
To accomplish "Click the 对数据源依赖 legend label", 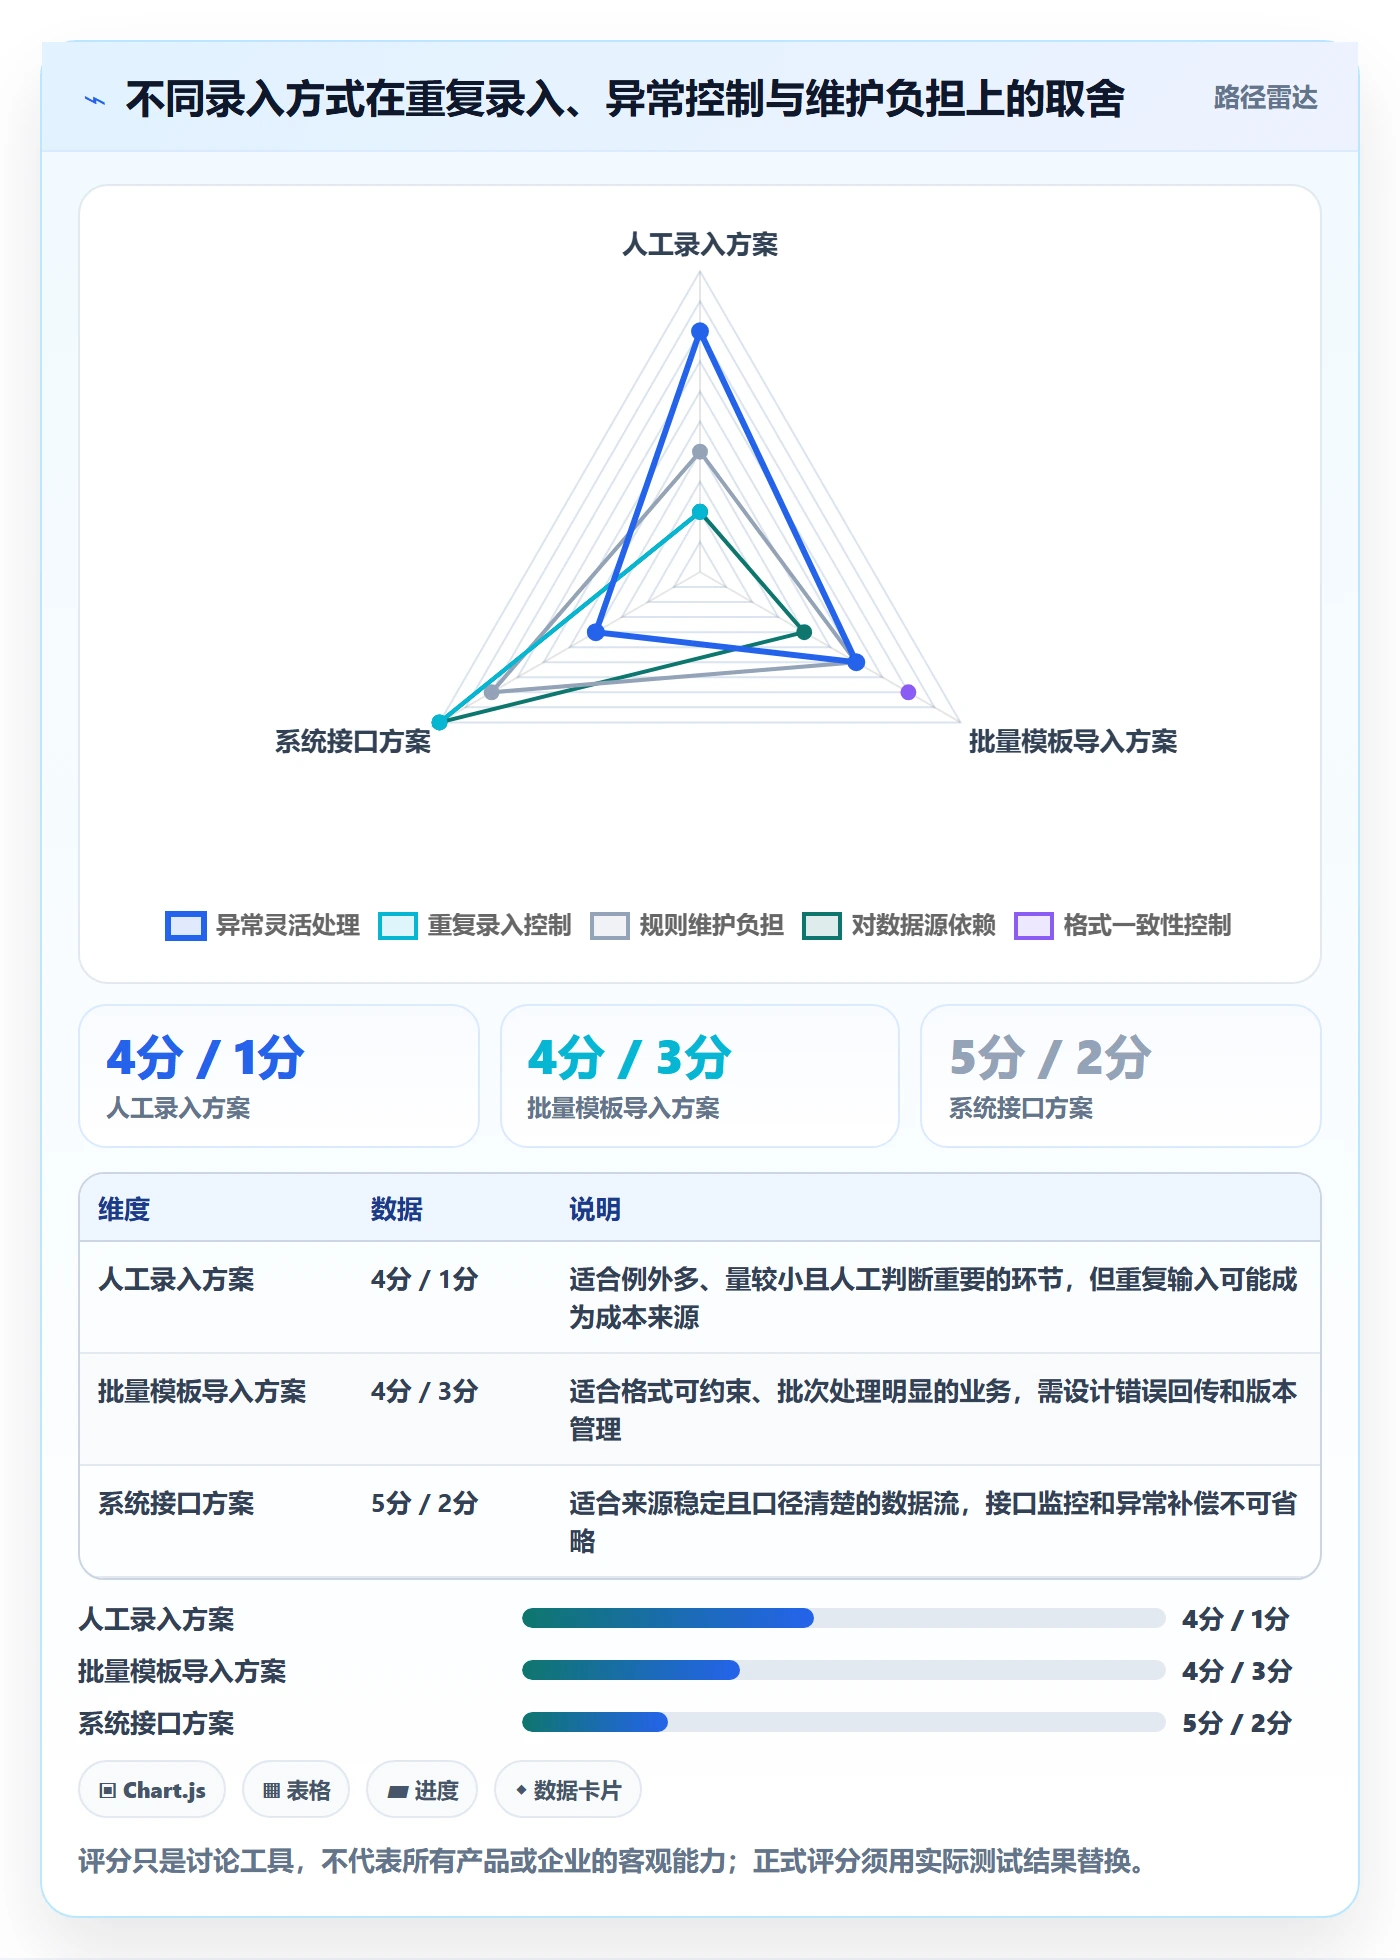I will 924,926.
